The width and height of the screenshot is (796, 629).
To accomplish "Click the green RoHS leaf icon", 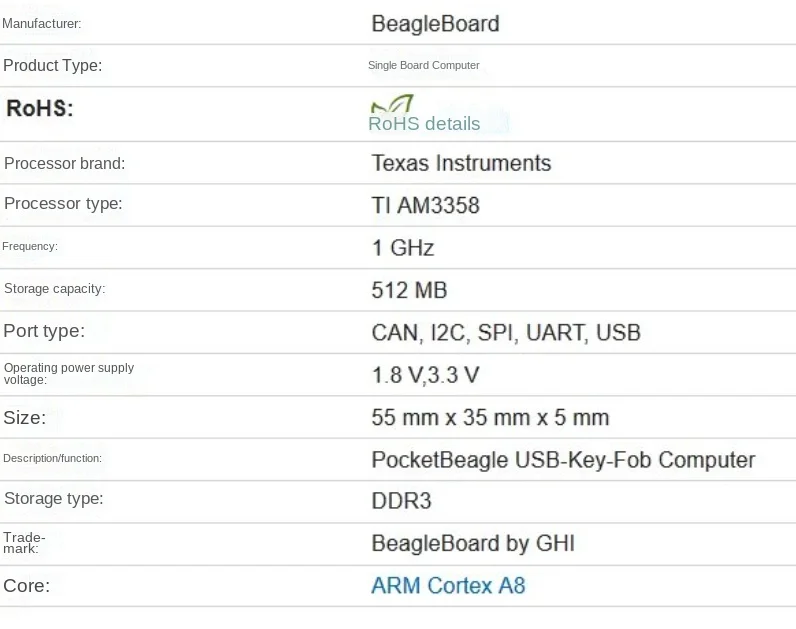I will [x=392, y=104].
